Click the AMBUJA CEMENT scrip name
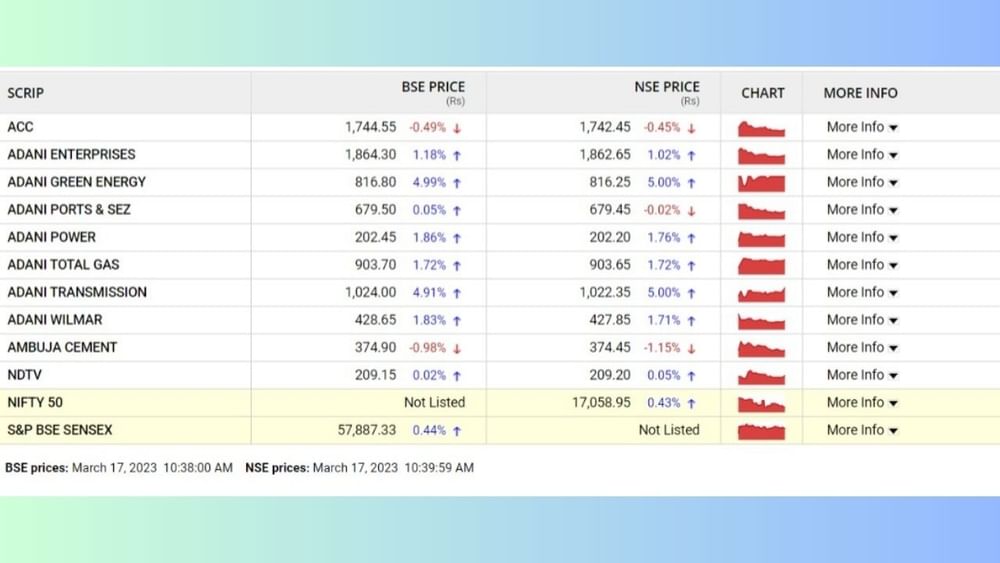 coord(62,347)
